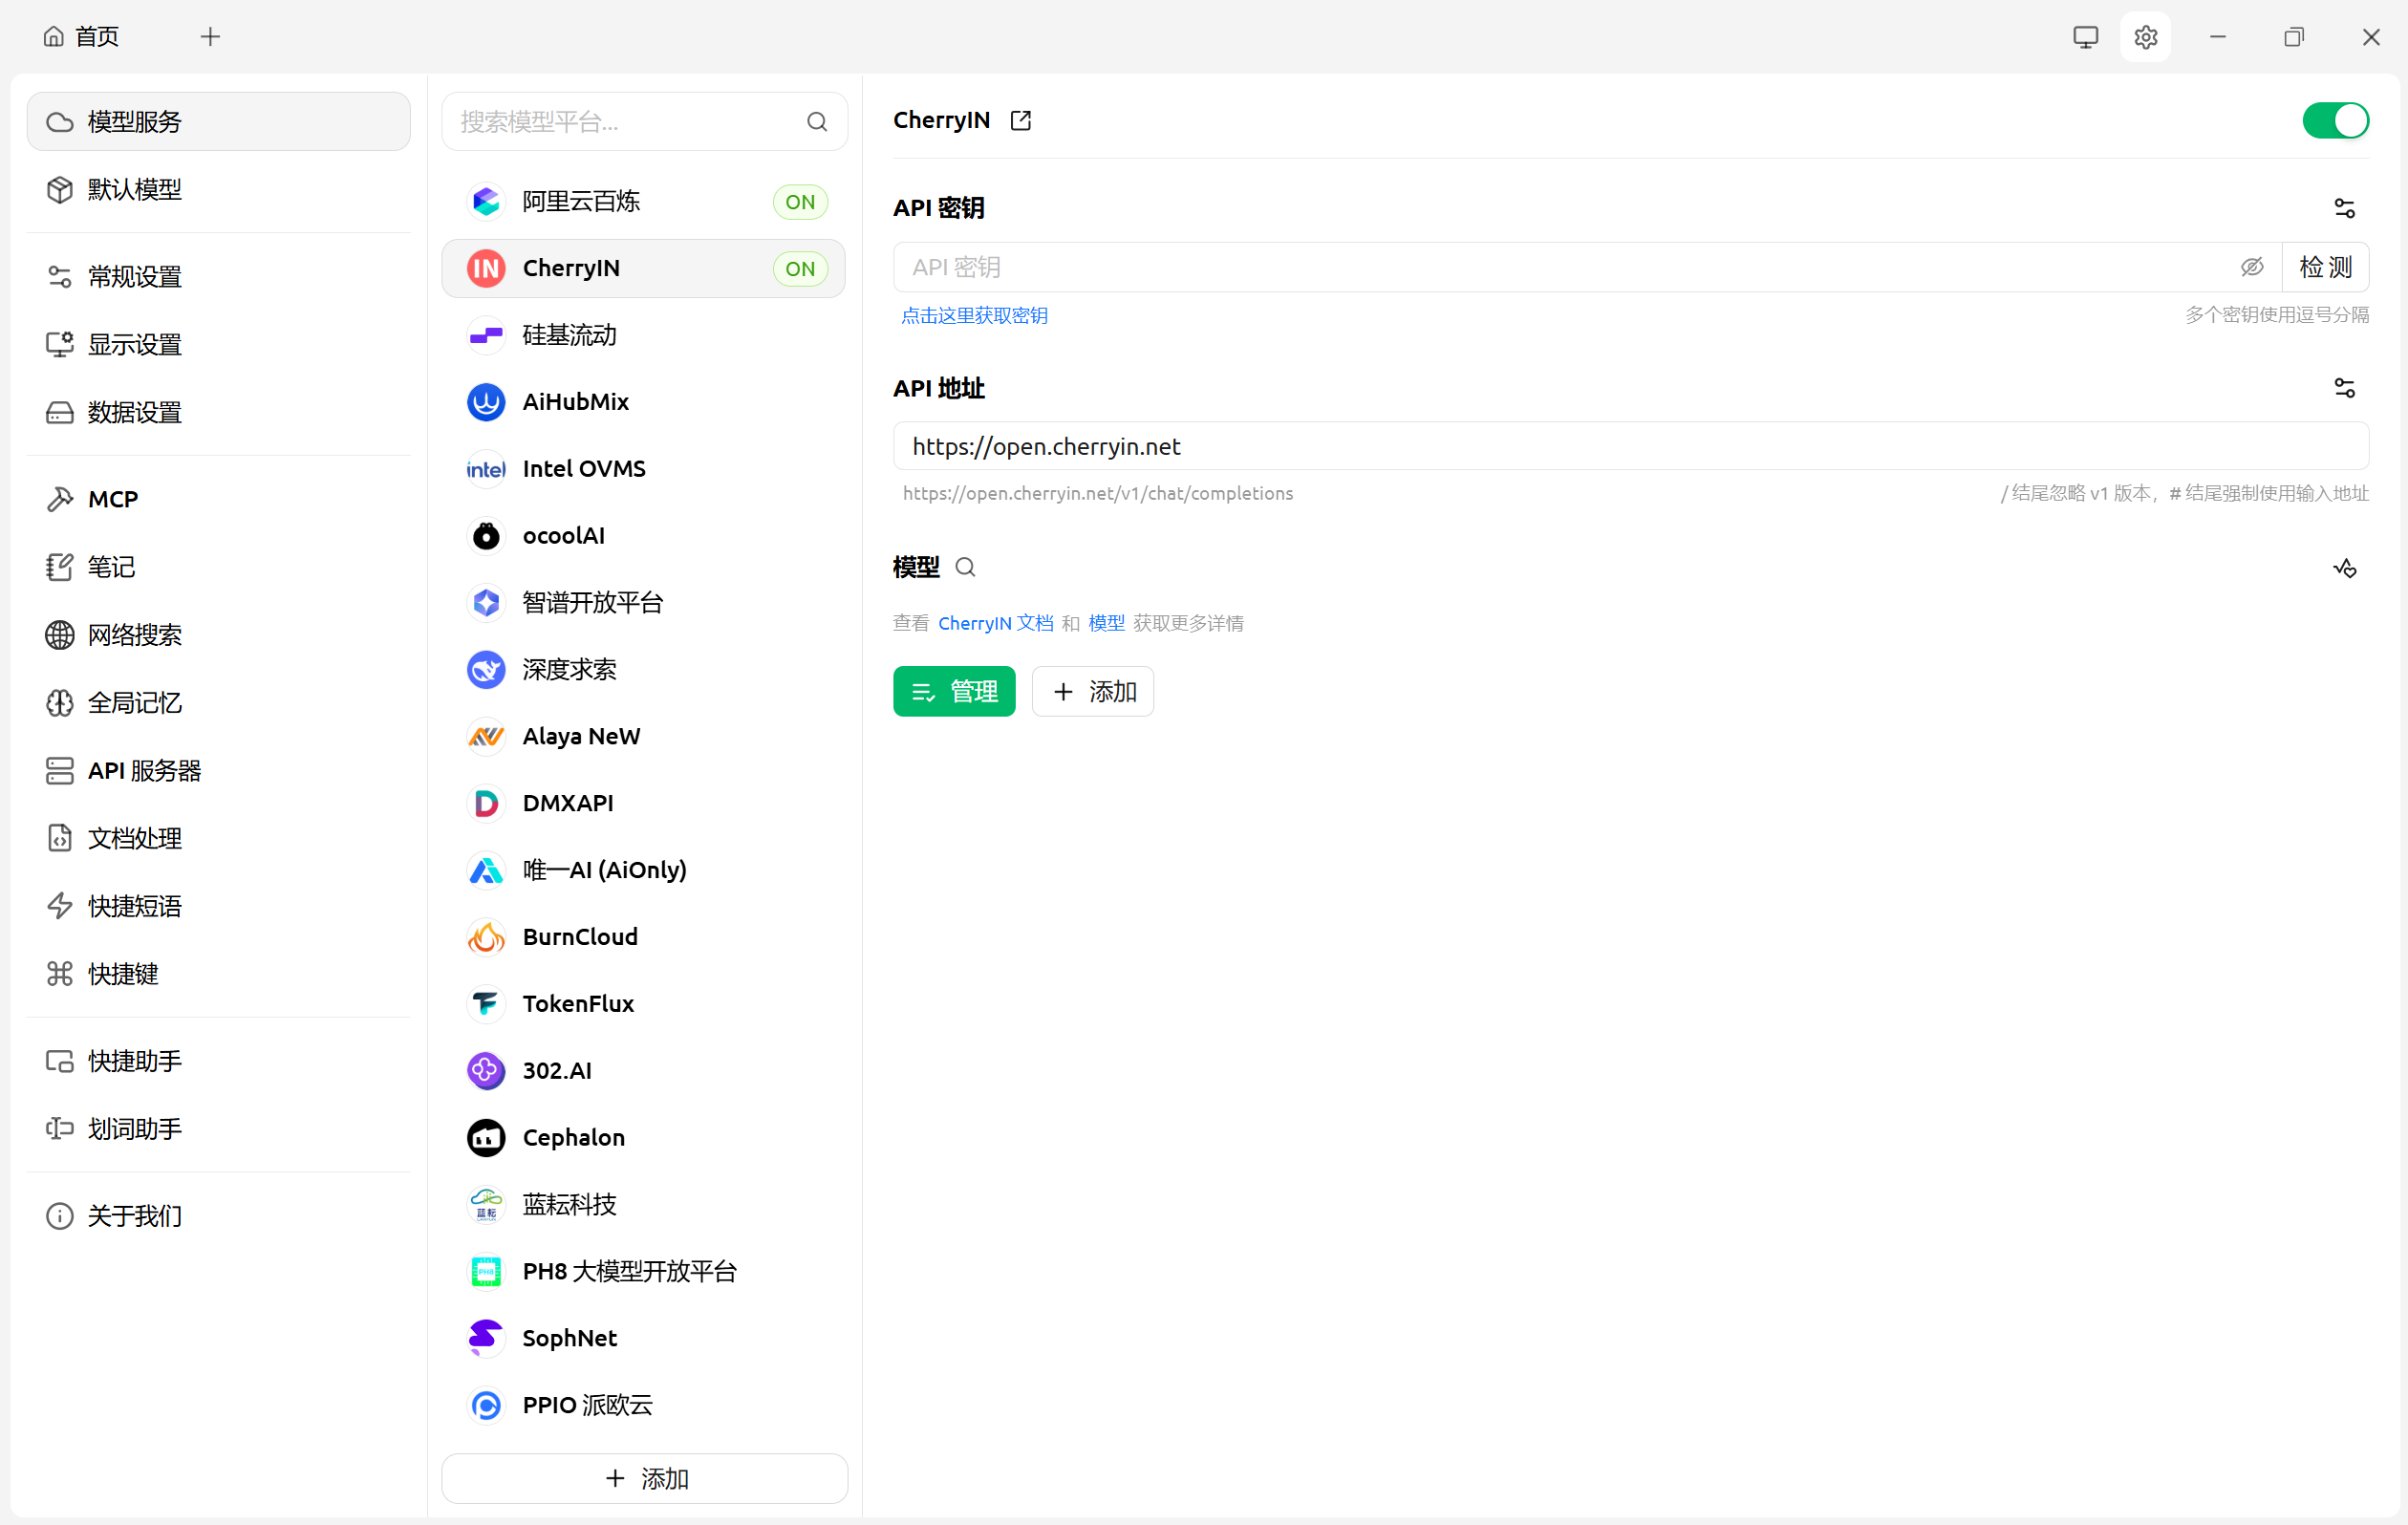Click 添加 button to add a model
The image size is (2408, 1525).
[x=1093, y=691]
